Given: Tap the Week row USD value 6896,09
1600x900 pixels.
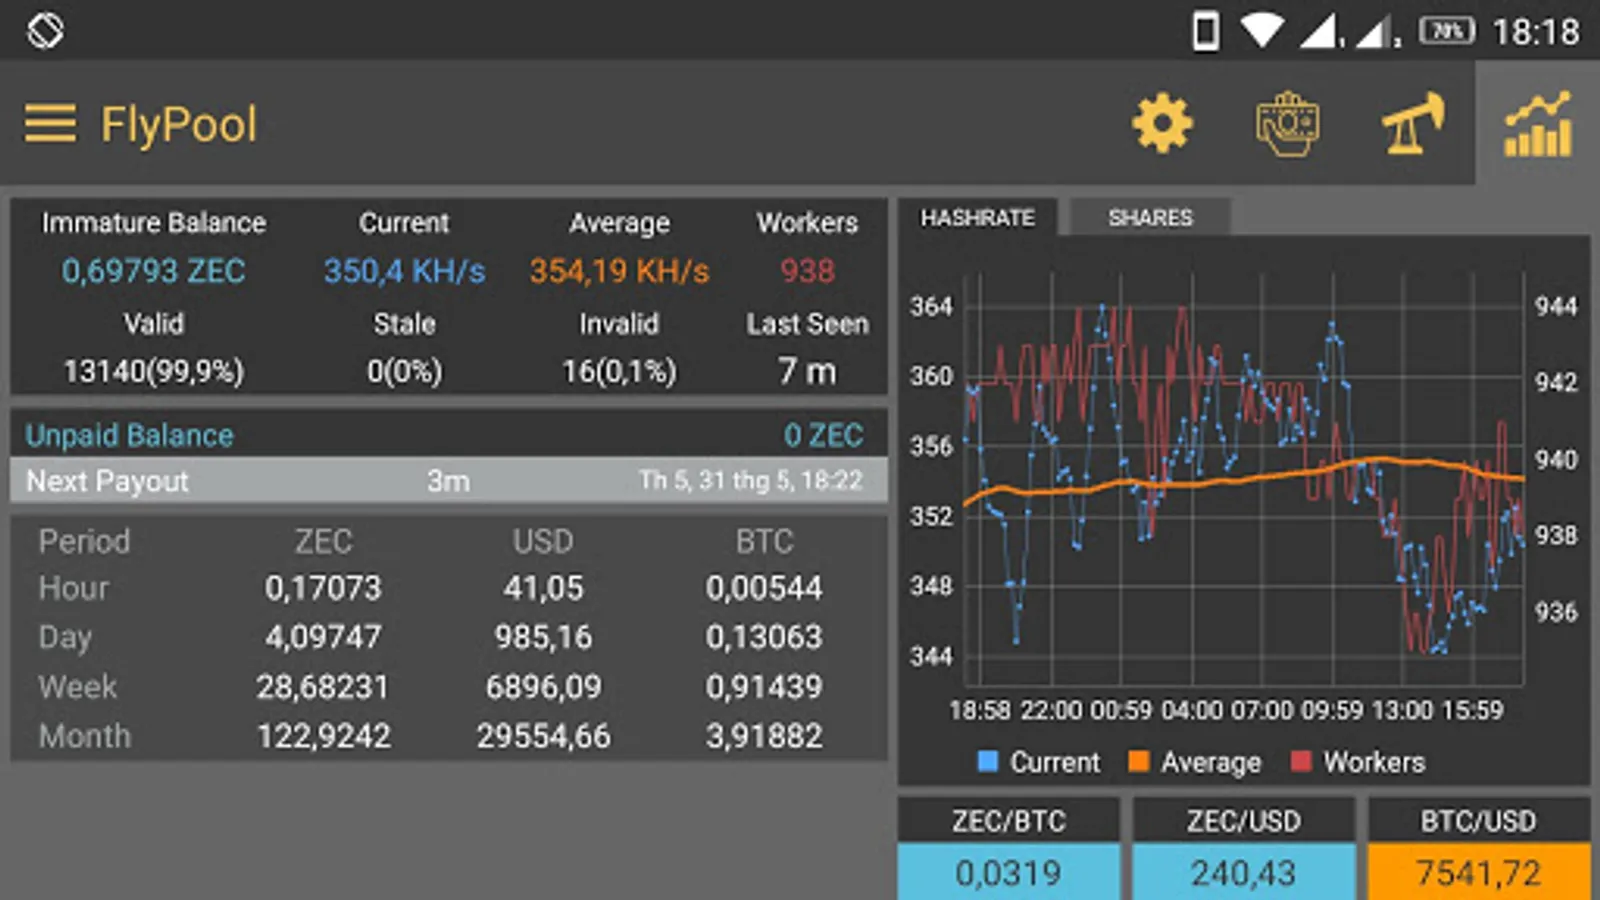Looking at the screenshot, I should click(543, 687).
